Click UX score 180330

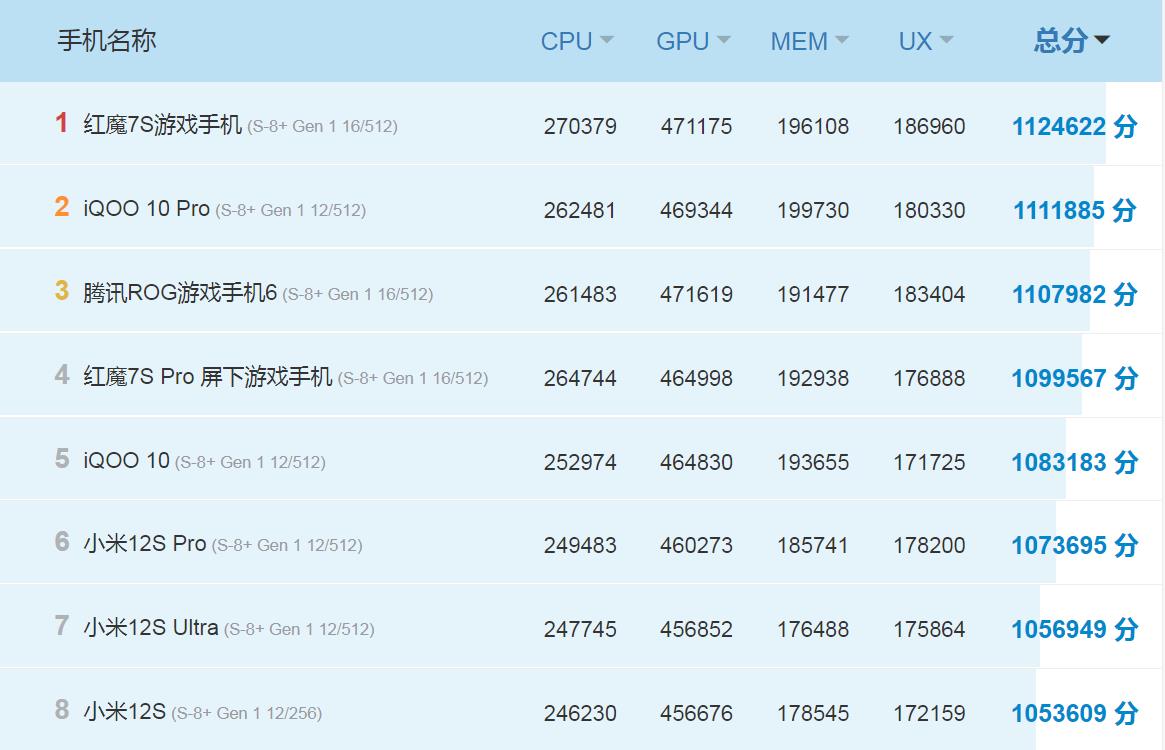coord(929,210)
